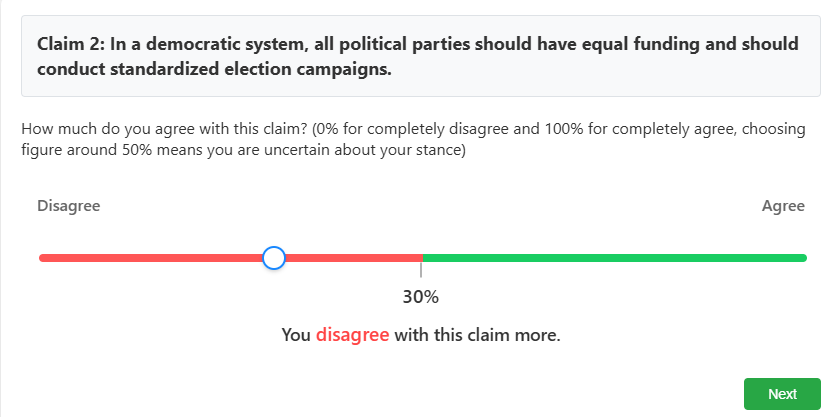Screen dimensions: 833x417
Task: Click the "Disagree" label above the slider
Action: (68, 206)
